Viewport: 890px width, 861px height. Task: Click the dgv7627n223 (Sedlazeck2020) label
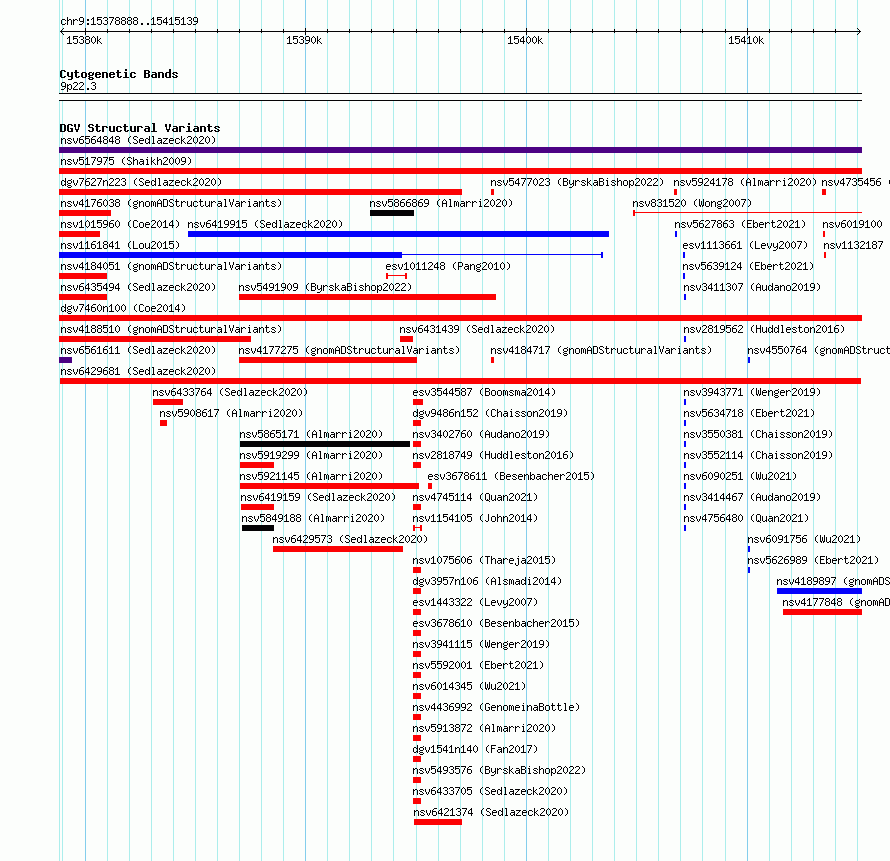(x=141, y=182)
